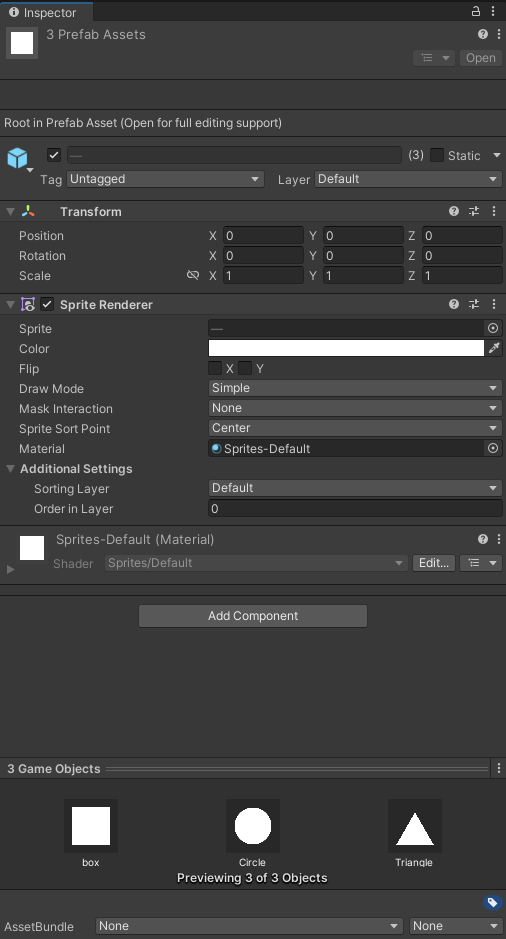506x939 pixels.
Task: Collapse the Additional Settings foldout
Action: [x=10, y=468]
